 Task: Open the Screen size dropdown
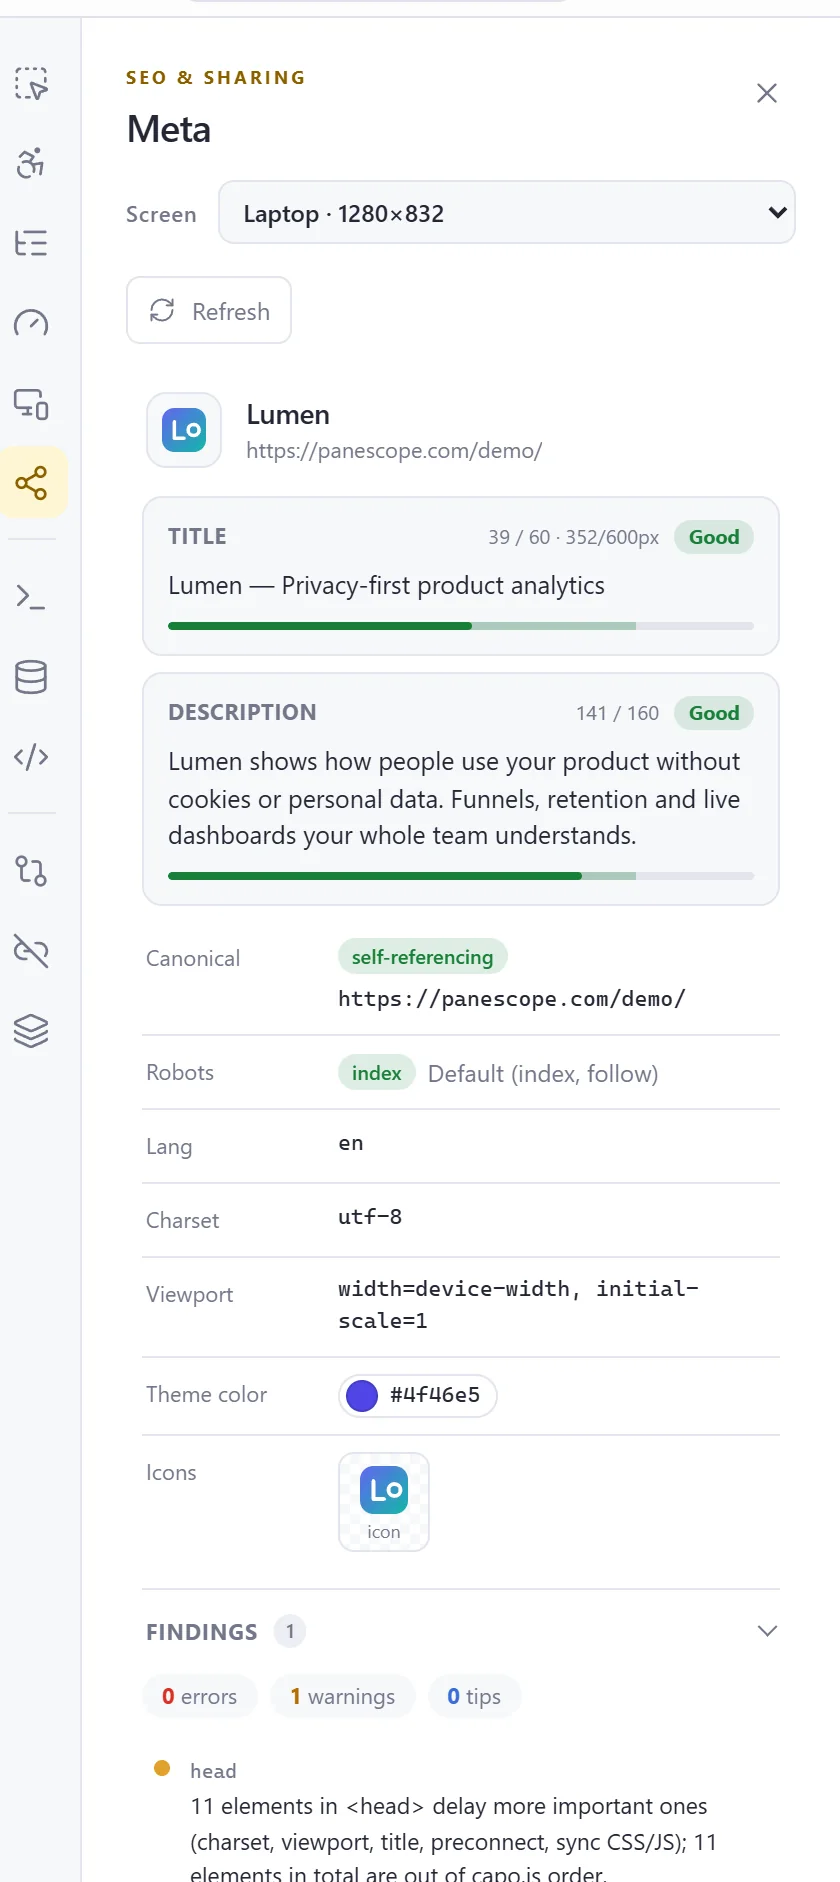pyautogui.click(x=507, y=212)
